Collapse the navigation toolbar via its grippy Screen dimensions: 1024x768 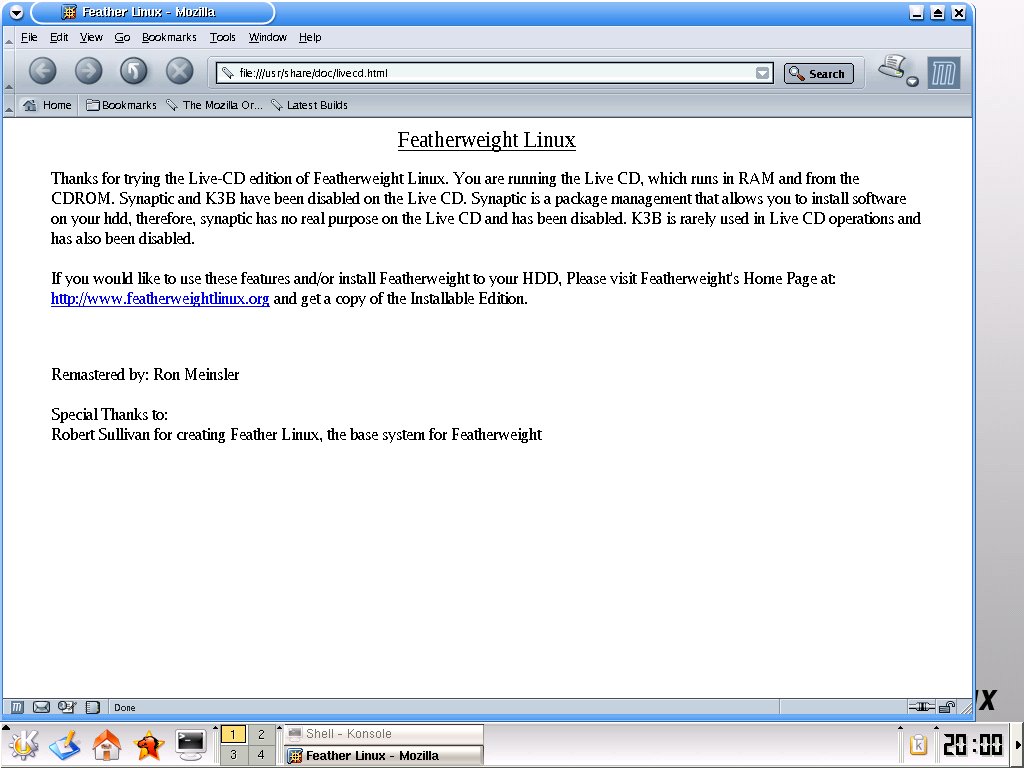8,71
